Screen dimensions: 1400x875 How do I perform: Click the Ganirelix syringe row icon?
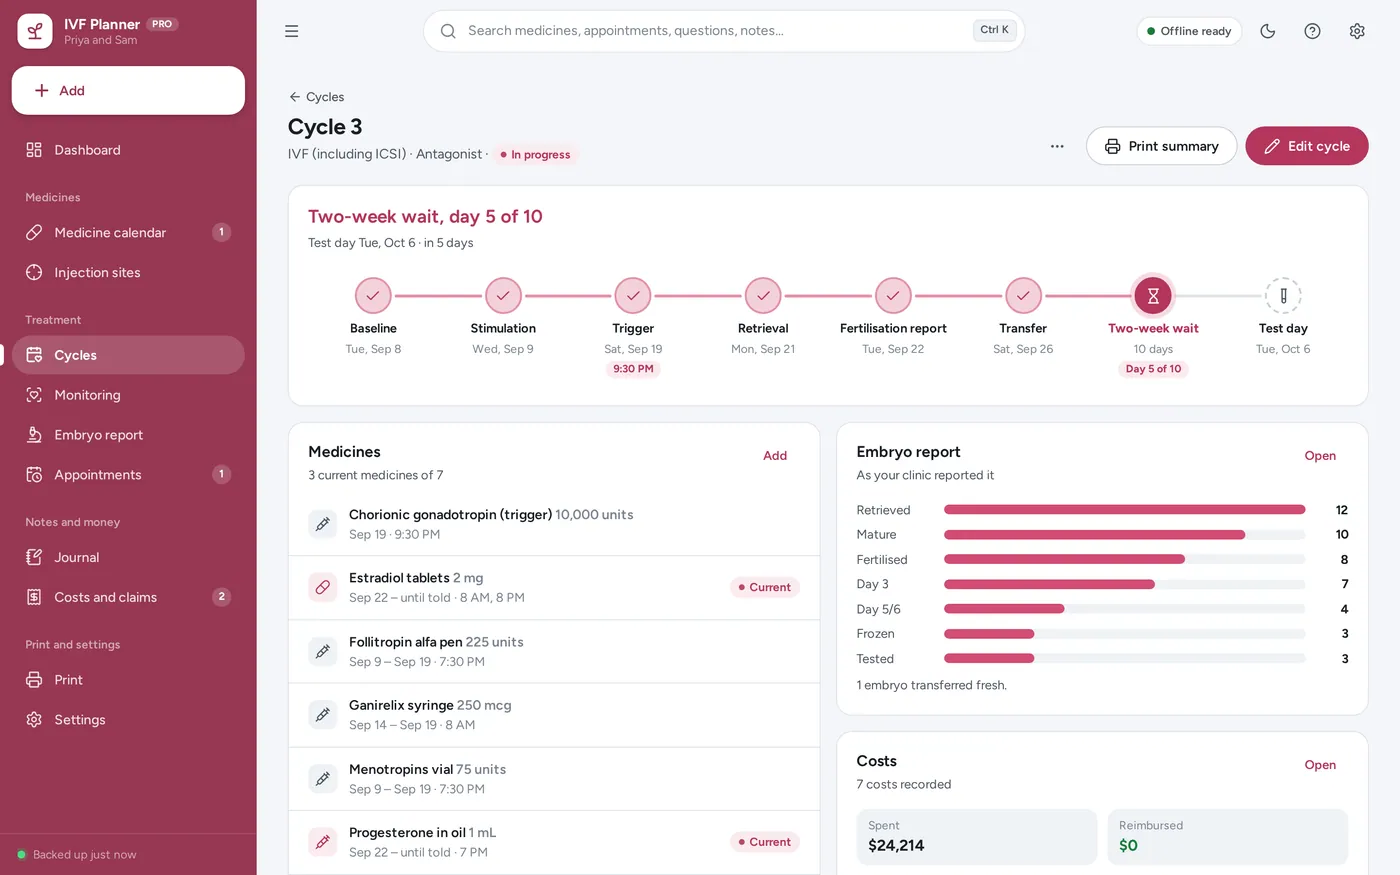point(323,715)
